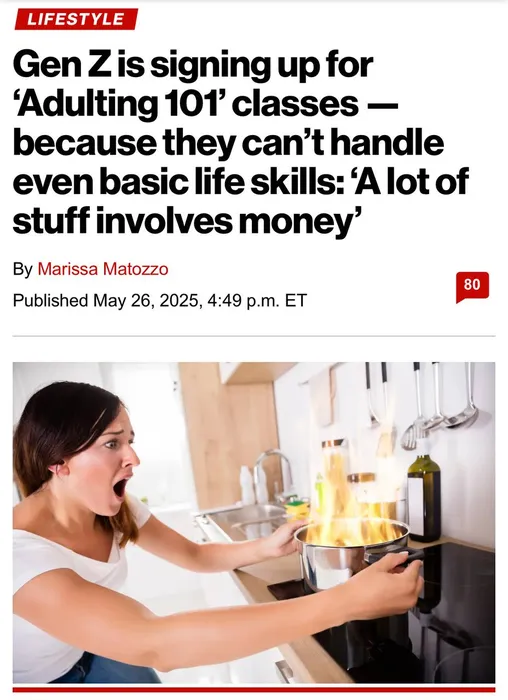Click the '4:49 p.m. ET' timestamp
The width and height of the screenshot is (508, 700).
[x=258, y=300]
